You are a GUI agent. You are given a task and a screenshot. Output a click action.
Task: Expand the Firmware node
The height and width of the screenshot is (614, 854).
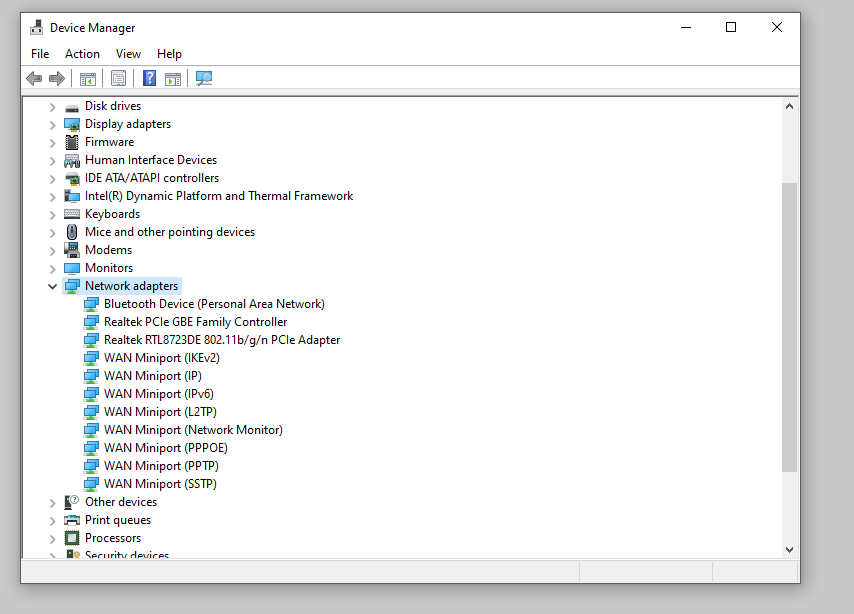[52, 143]
